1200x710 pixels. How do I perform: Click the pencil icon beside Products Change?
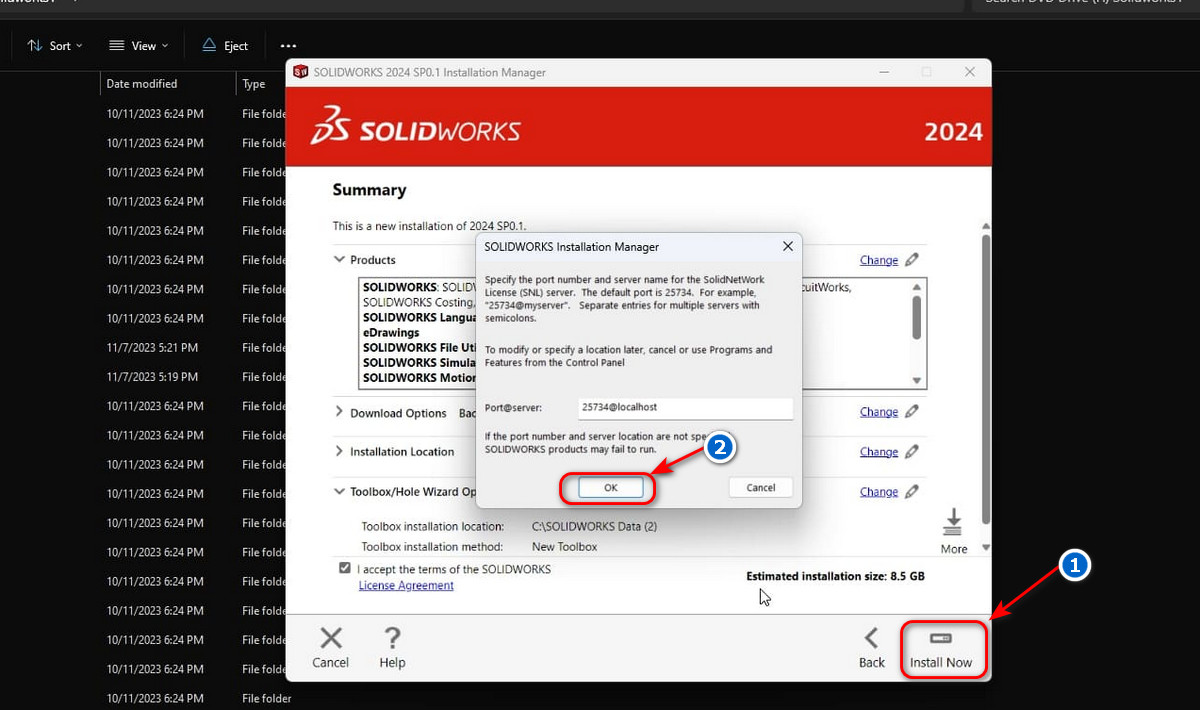point(912,260)
